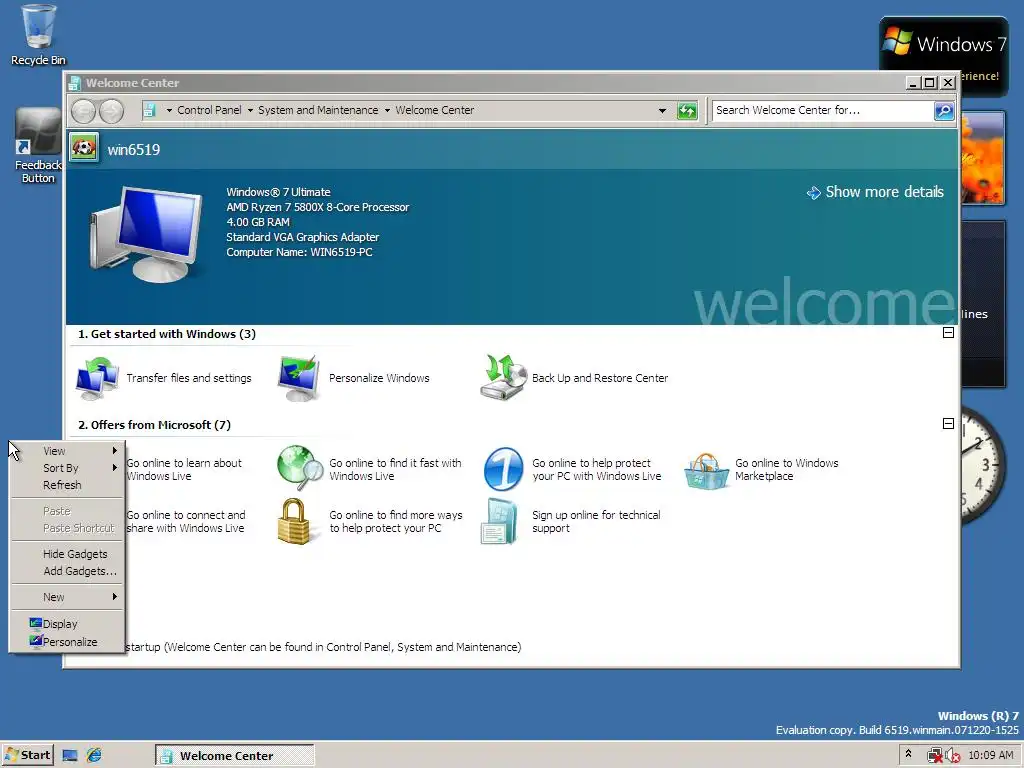Click the Computer Name: WIN6519-PC text
The height and width of the screenshot is (768, 1024).
[299, 252]
